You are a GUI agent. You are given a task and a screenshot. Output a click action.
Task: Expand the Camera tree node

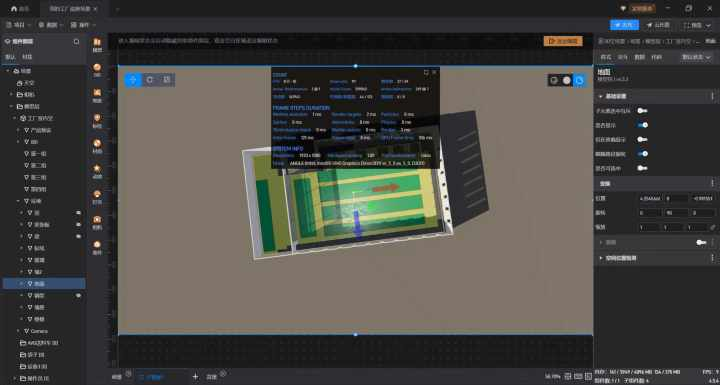[18, 331]
